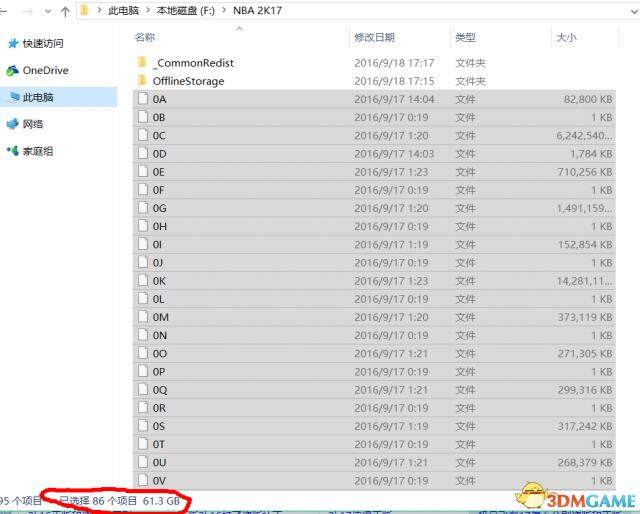The width and height of the screenshot is (640, 514).
Task: Open 快速访问 in the navigation pane
Action: point(43,43)
